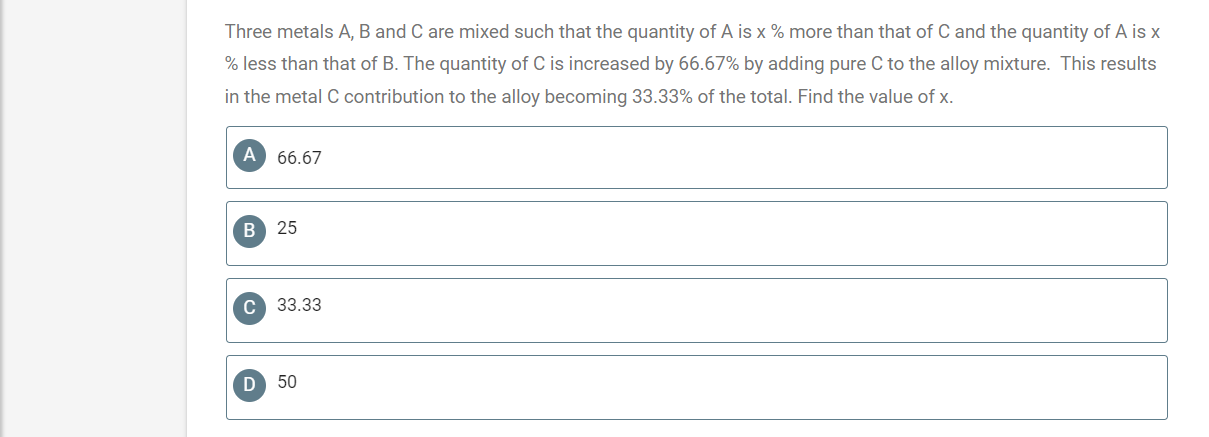Select the circular A badge icon
The image size is (1209, 437).
pyautogui.click(x=249, y=155)
